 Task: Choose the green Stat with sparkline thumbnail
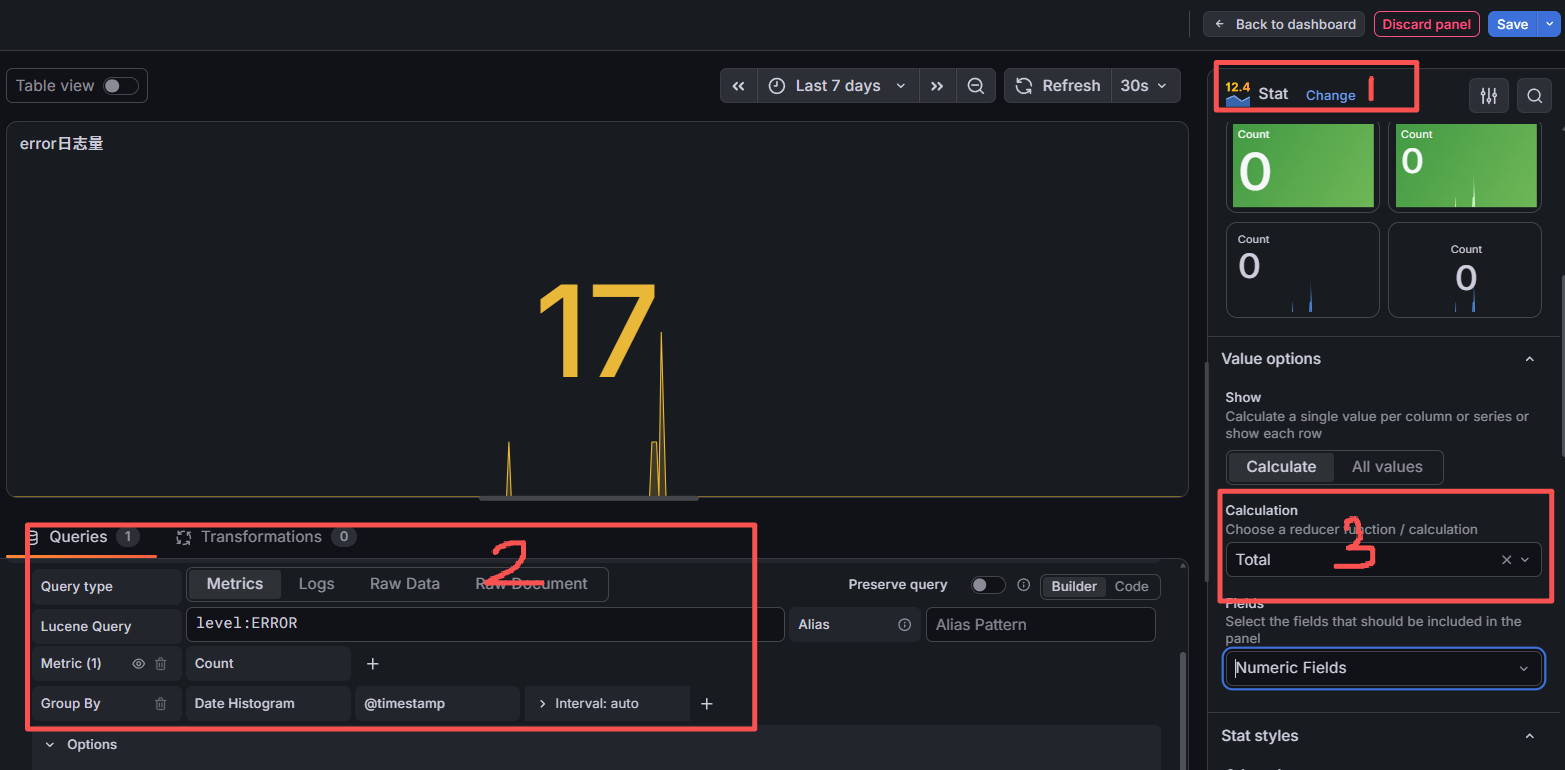tap(1465, 167)
